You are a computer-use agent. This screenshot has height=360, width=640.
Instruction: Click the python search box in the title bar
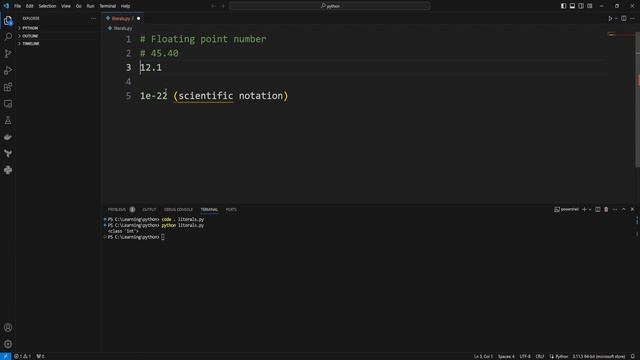pyautogui.click(x=330, y=6)
